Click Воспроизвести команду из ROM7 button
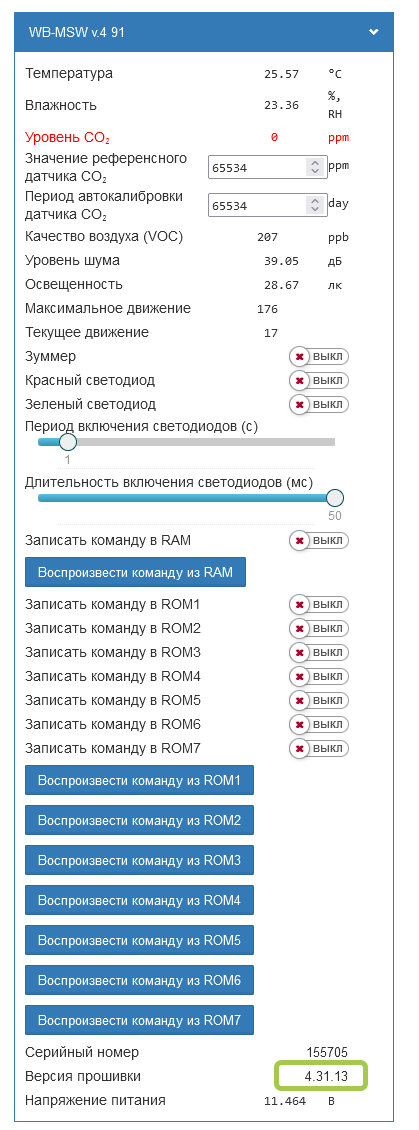 [x=139, y=1020]
